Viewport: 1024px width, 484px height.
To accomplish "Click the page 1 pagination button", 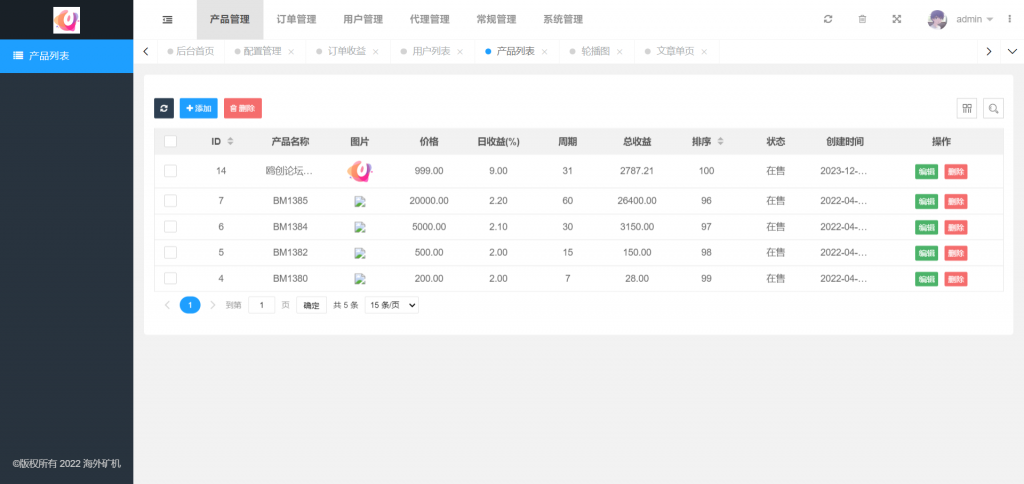I will coord(190,305).
